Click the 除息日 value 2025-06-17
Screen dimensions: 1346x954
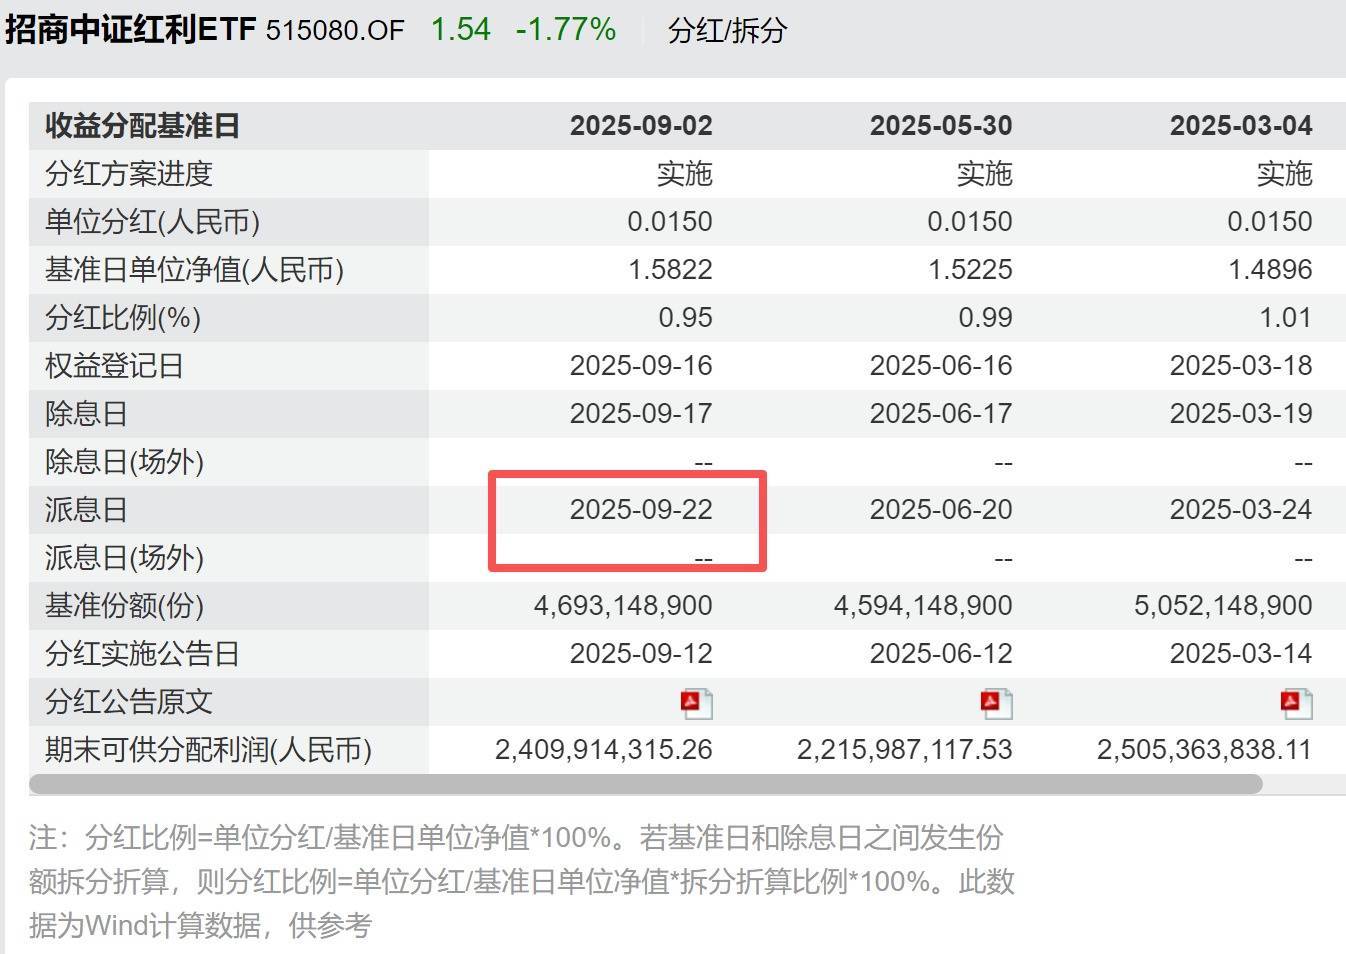[941, 414]
